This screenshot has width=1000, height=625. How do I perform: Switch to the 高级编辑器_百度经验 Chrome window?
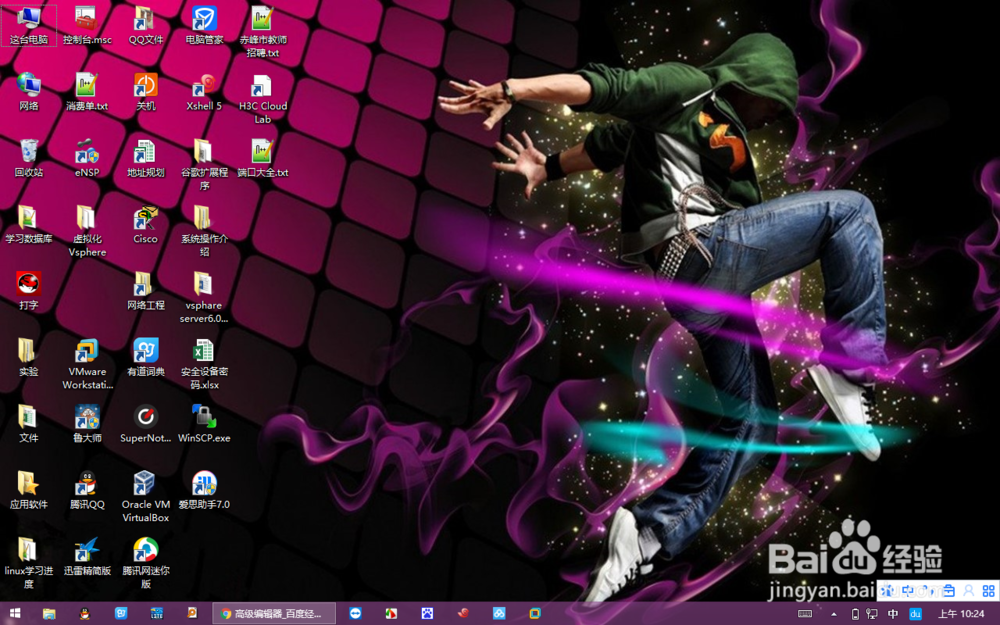(274, 614)
